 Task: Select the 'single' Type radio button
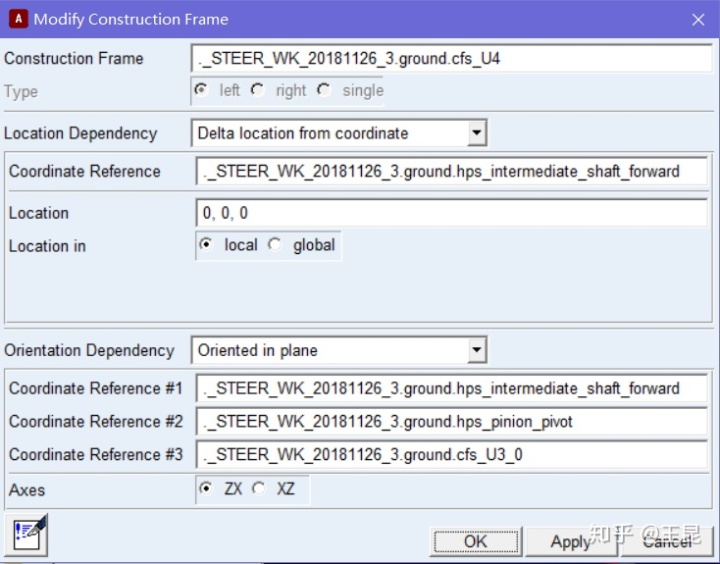pos(324,90)
